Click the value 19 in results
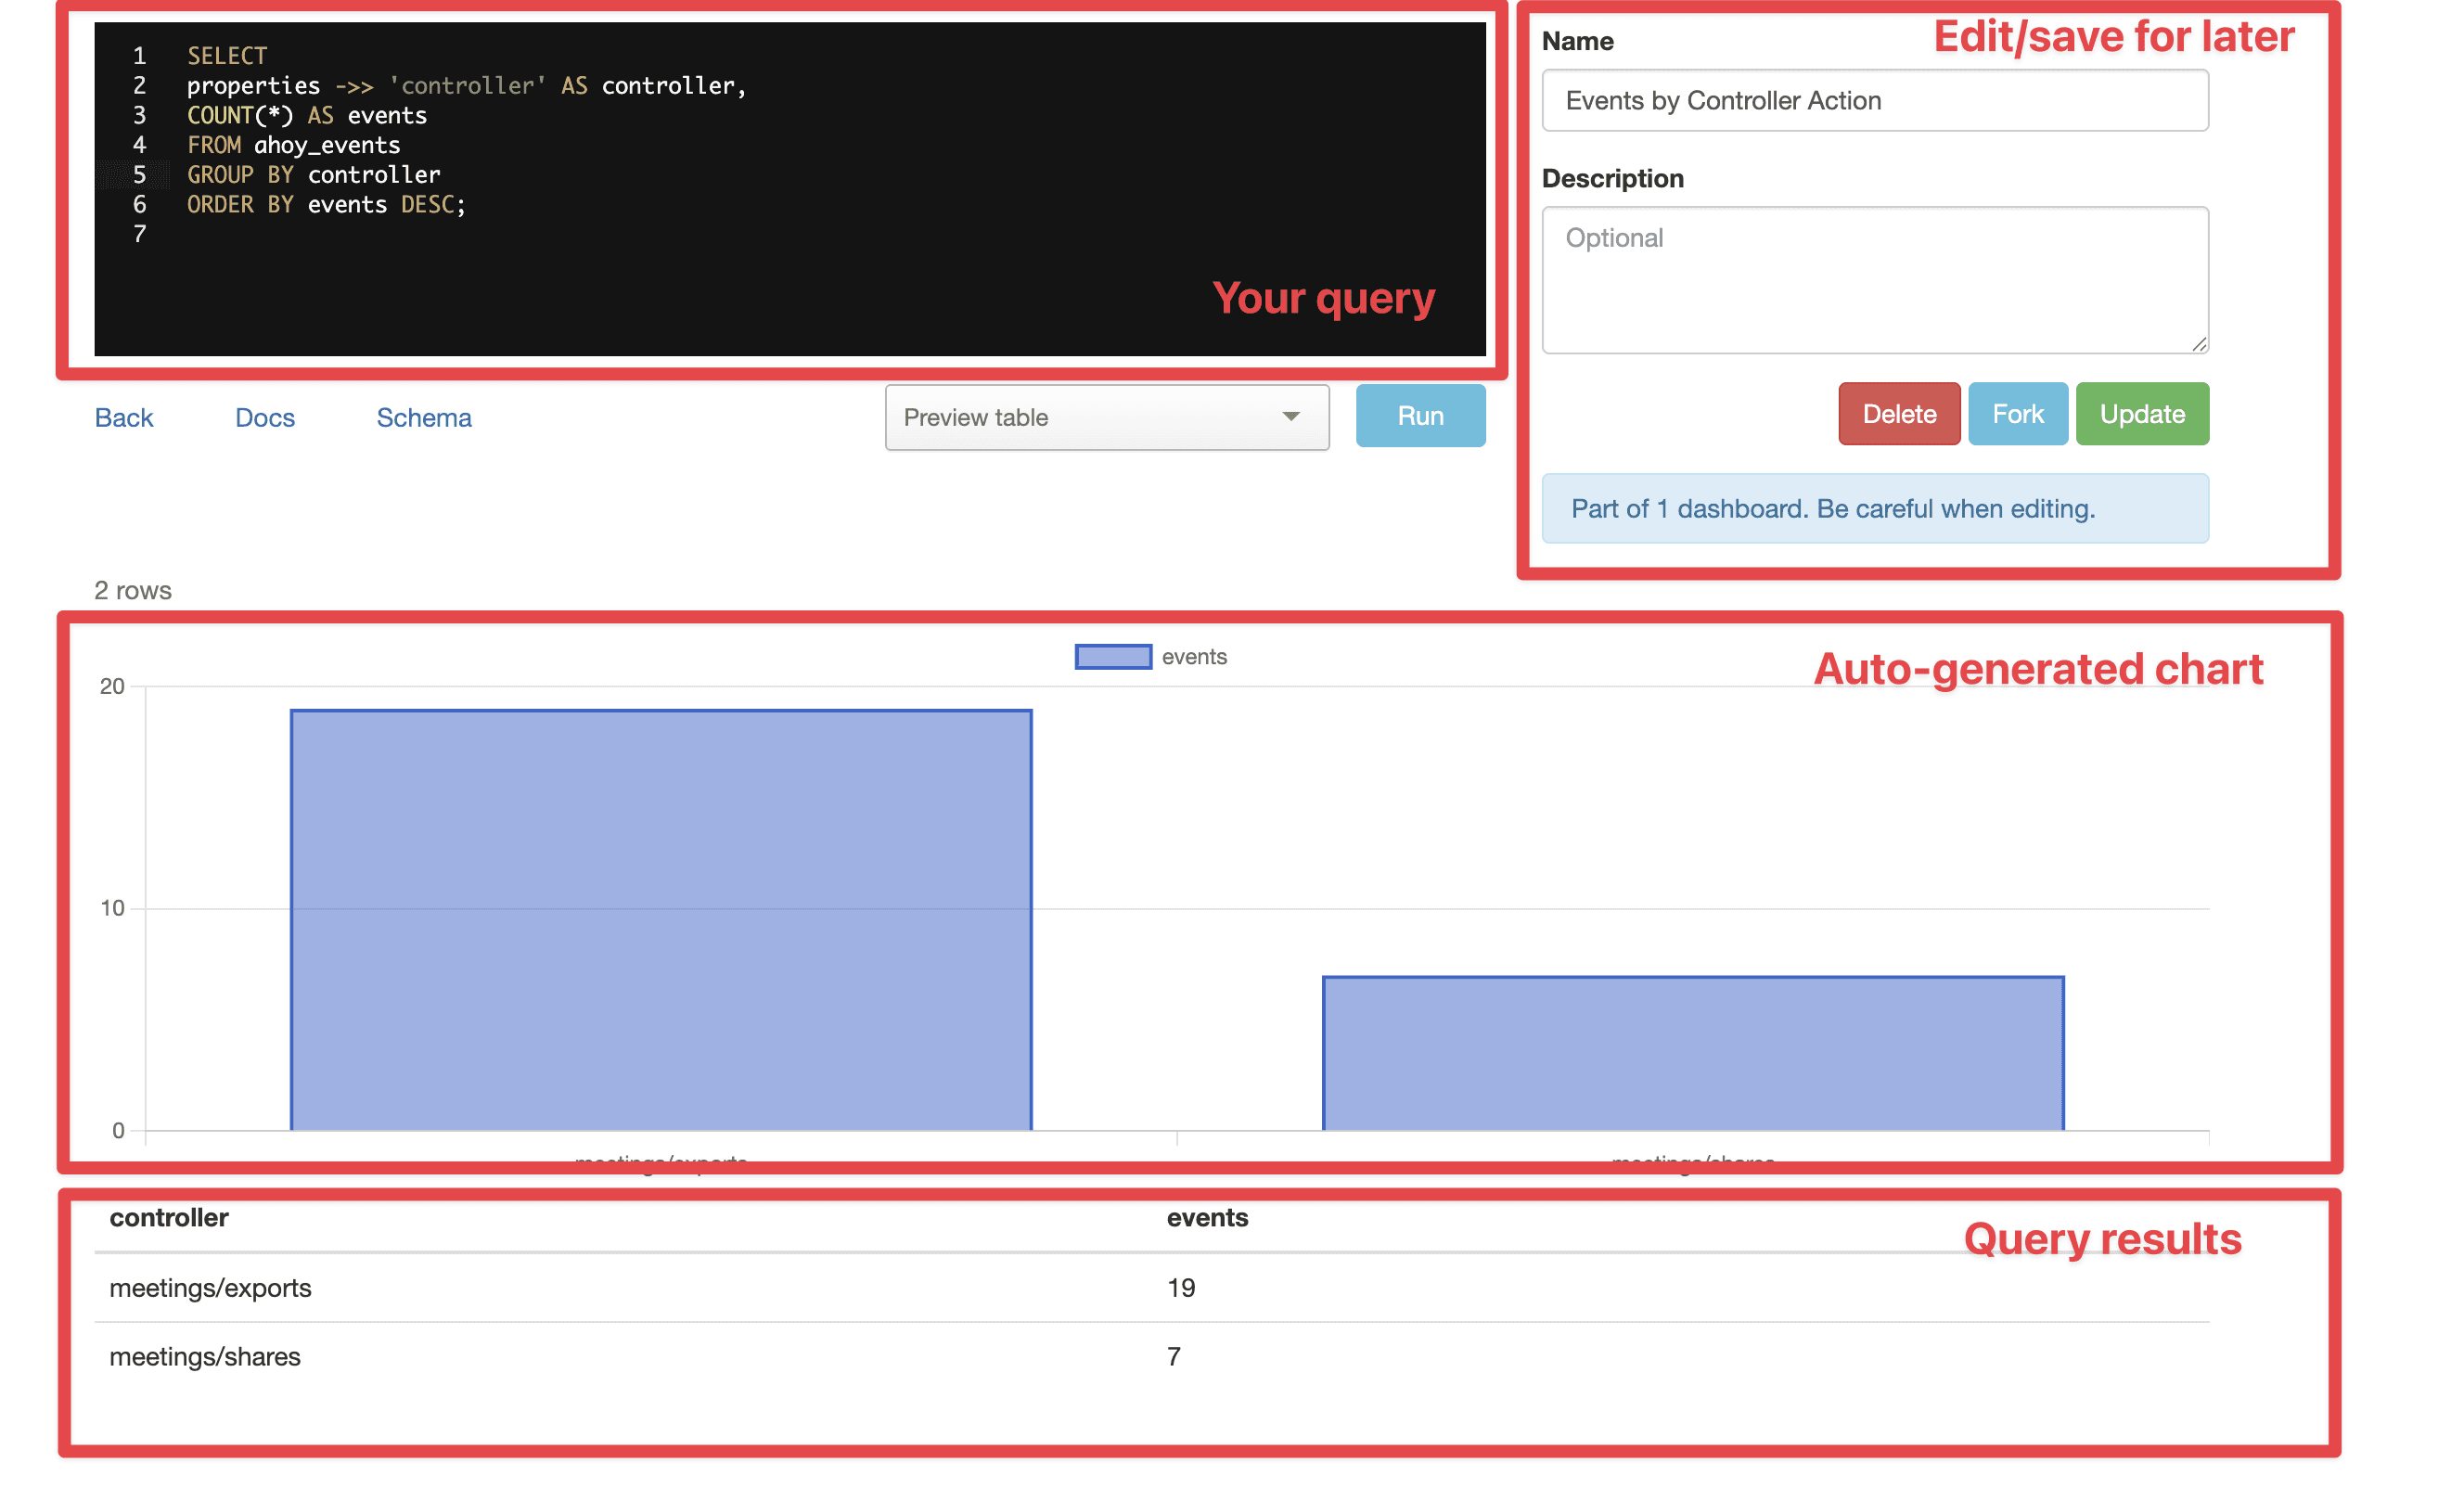The height and width of the screenshot is (1488, 2464). [x=1181, y=1287]
